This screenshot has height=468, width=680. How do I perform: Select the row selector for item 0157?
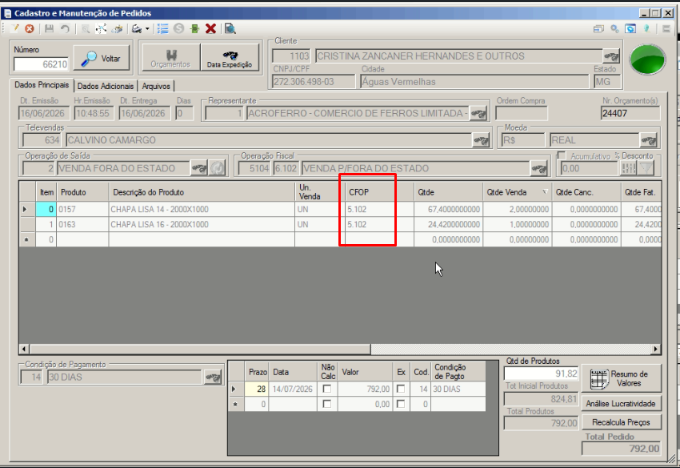(x=27, y=209)
